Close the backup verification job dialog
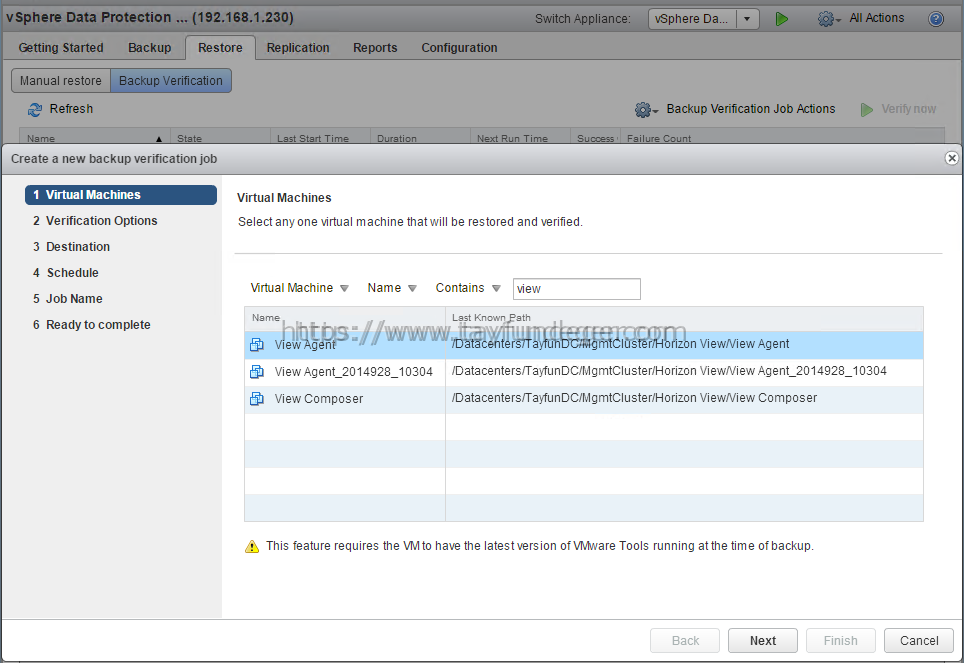The height and width of the screenshot is (663, 964). (x=951, y=158)
